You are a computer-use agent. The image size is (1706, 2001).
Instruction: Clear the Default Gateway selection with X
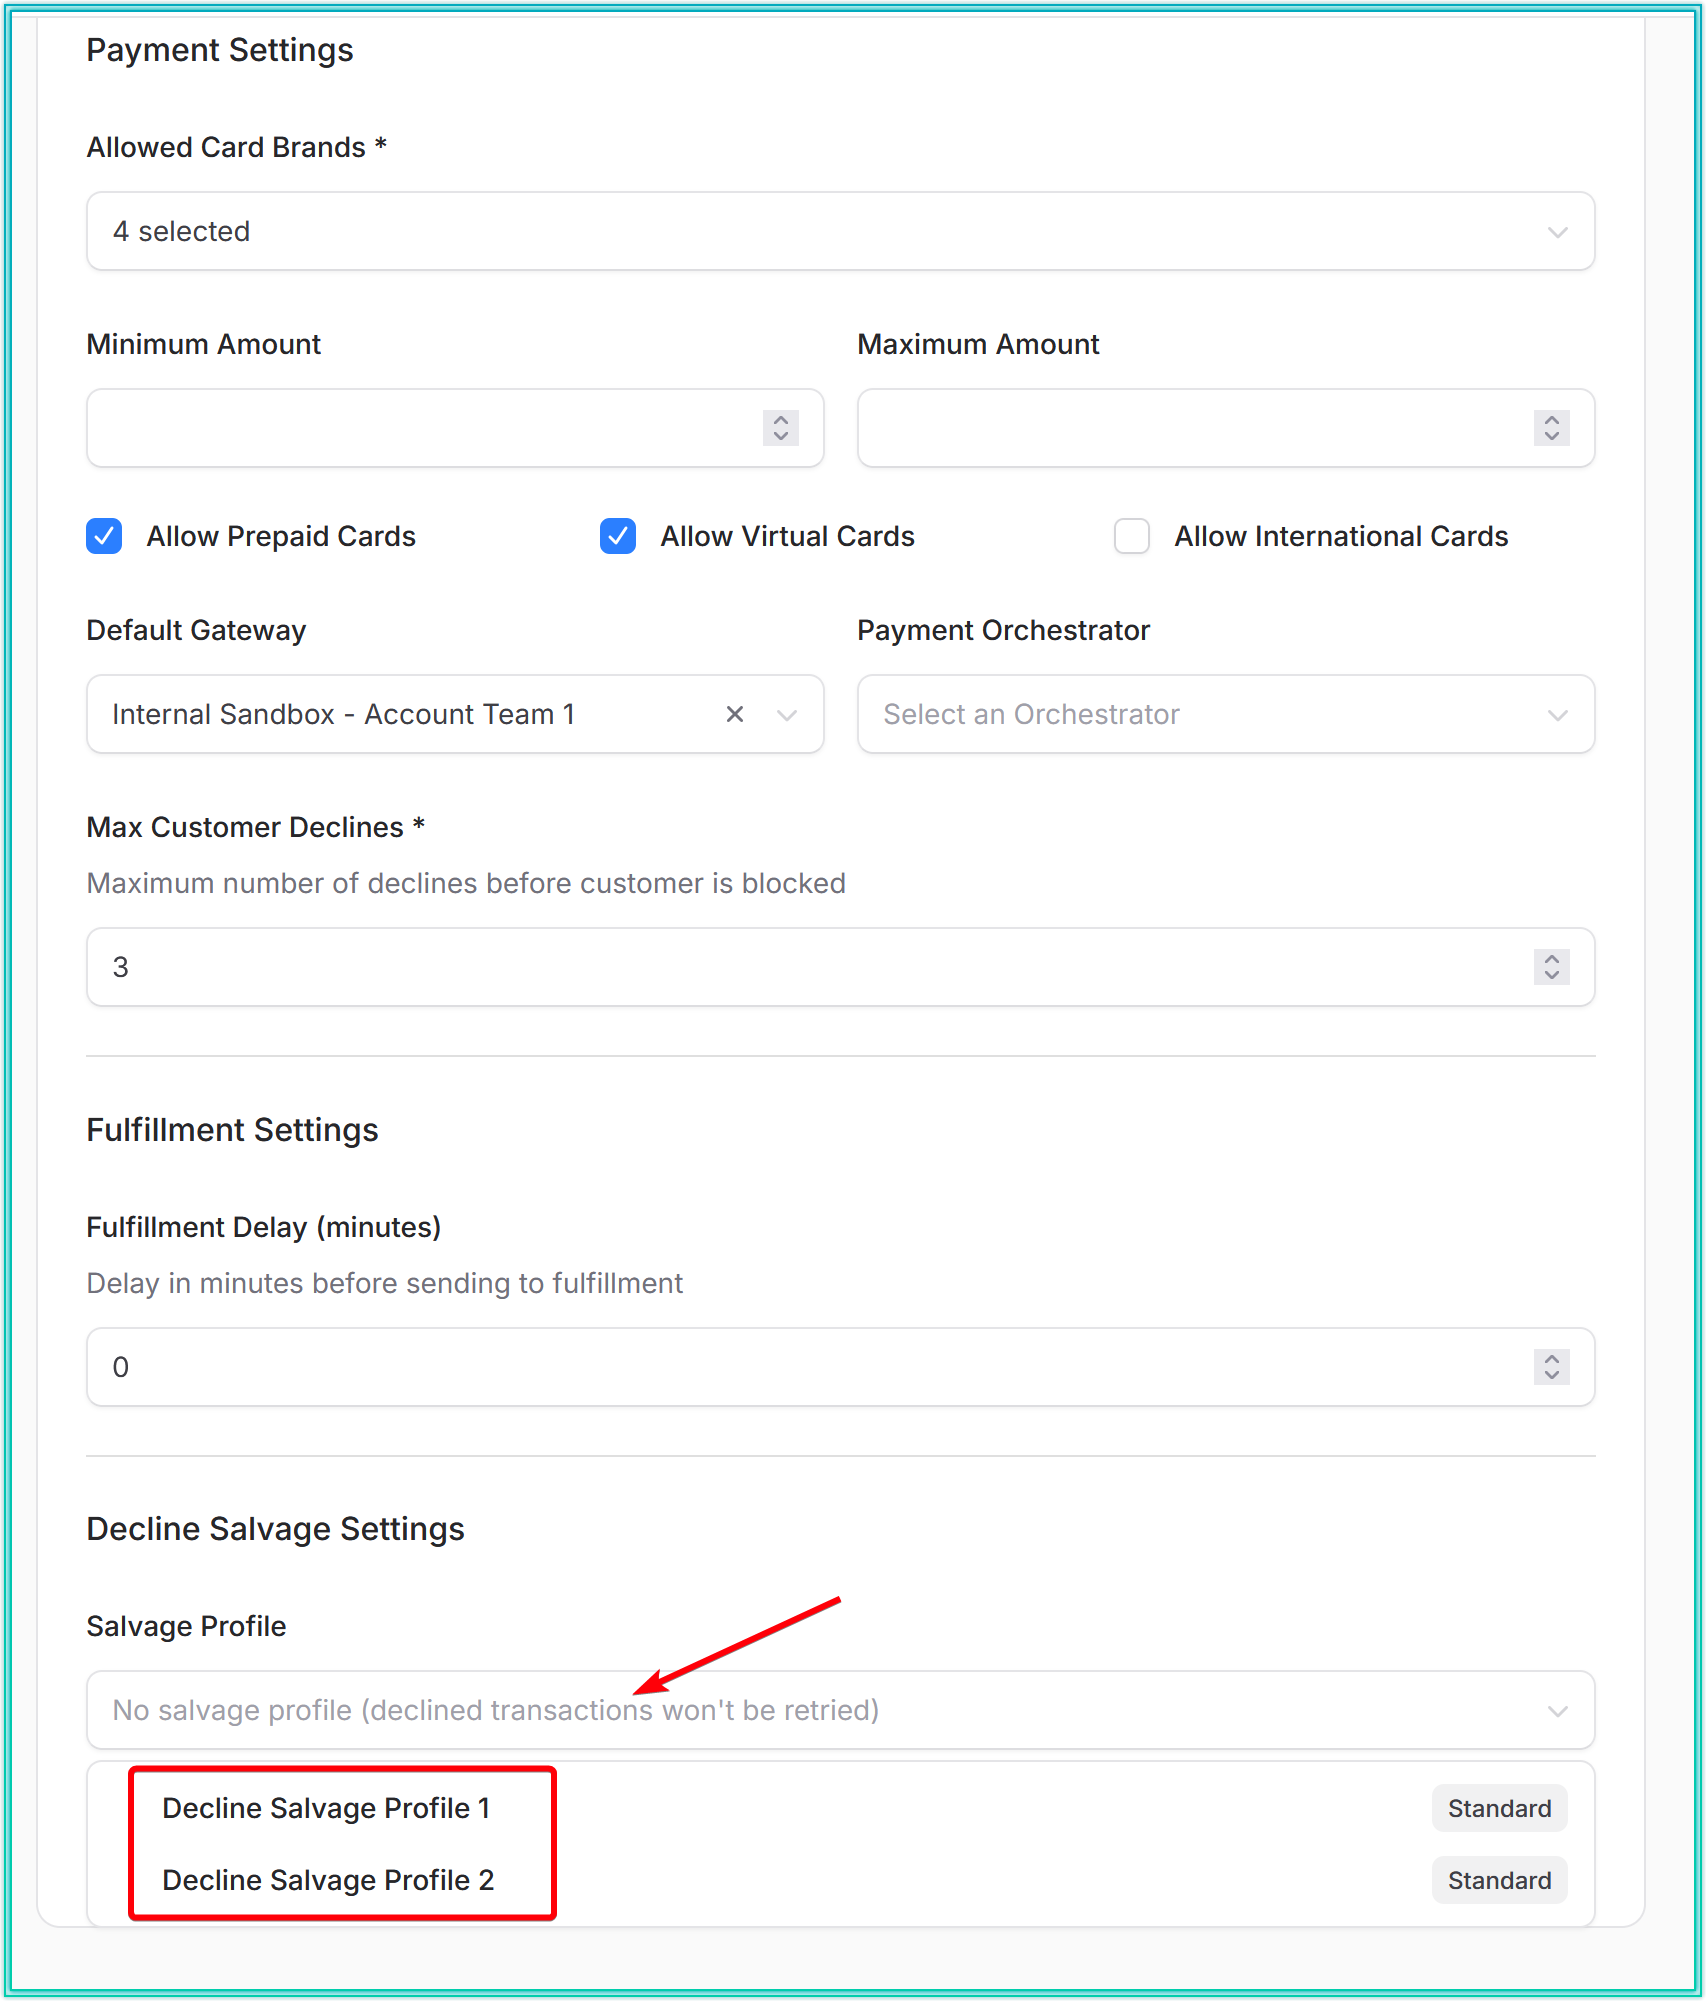point(735,714)
